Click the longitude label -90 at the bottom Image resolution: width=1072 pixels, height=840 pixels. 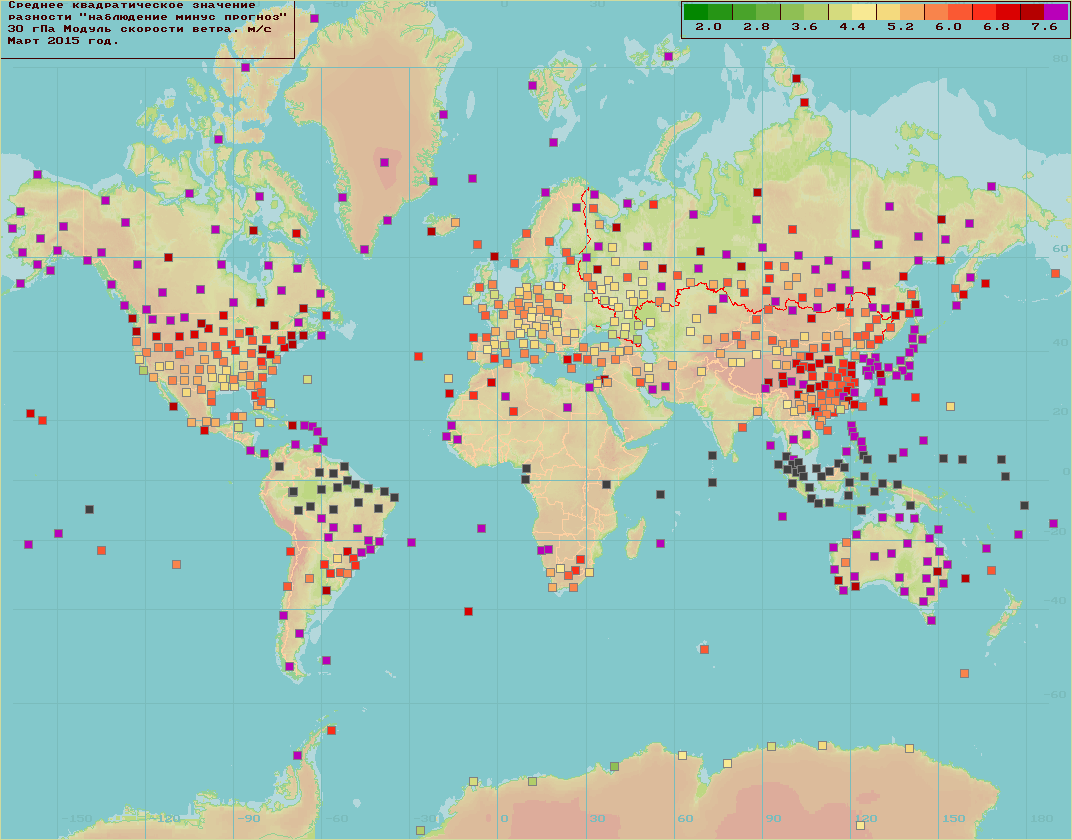[x=249, y=818]
